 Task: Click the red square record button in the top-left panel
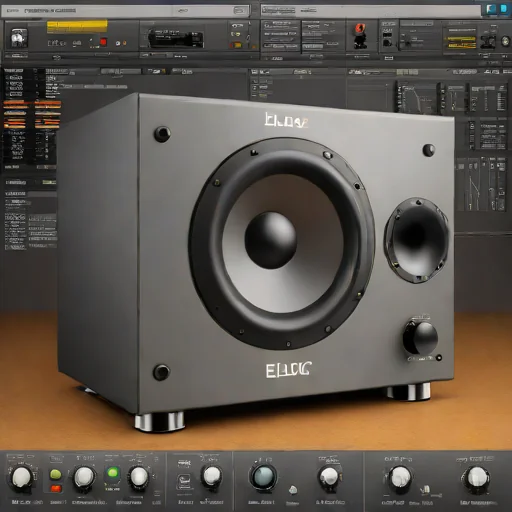[x=103, y=42]
